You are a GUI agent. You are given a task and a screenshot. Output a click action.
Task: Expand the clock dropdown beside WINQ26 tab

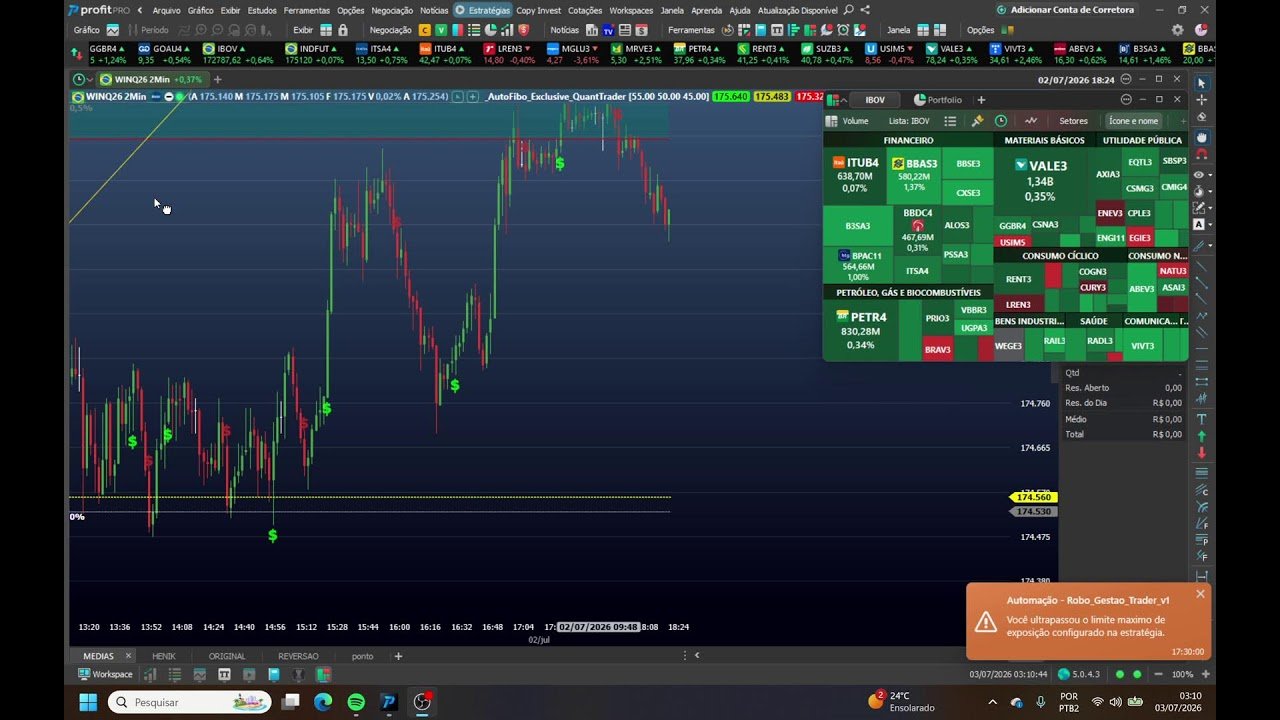click(90, 79)
